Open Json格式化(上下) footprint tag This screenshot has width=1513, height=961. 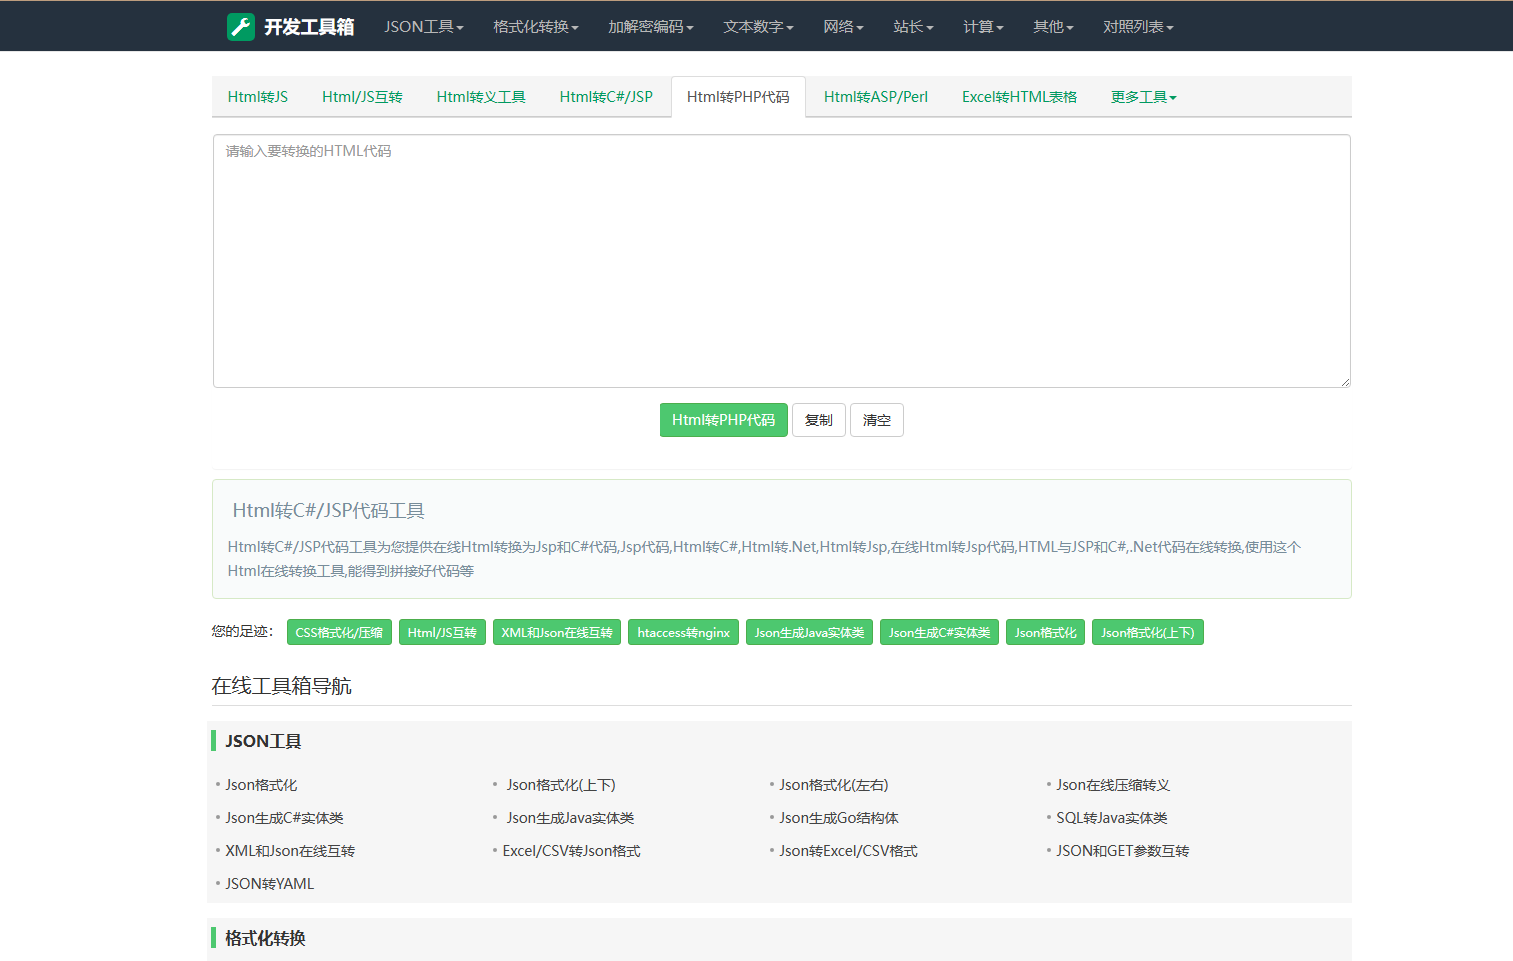1148,632
